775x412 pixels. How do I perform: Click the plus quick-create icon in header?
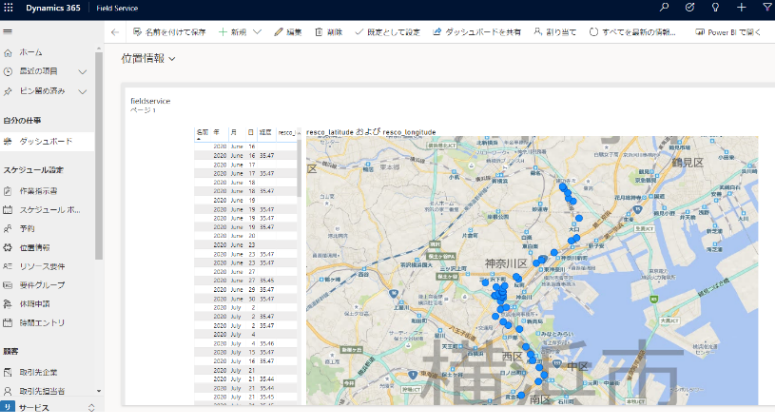(x=741, y=8)
